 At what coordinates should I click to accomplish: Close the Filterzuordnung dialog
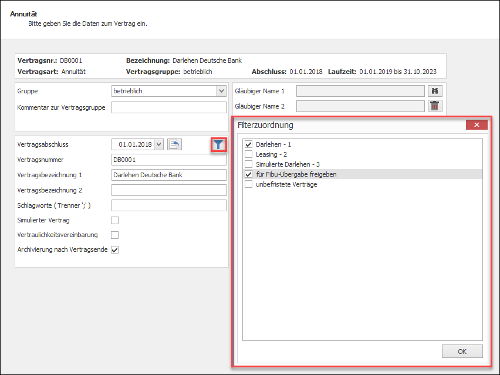tap(477, 125)
